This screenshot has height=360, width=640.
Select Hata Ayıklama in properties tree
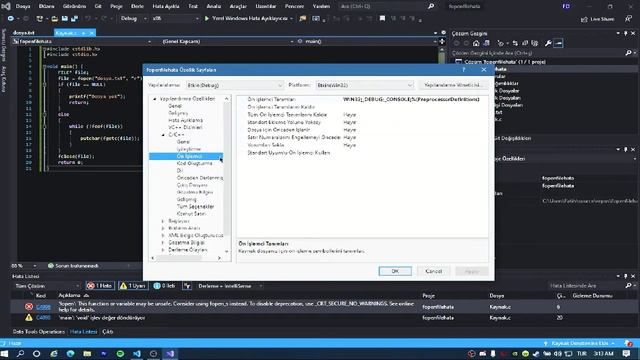point(185,120)
